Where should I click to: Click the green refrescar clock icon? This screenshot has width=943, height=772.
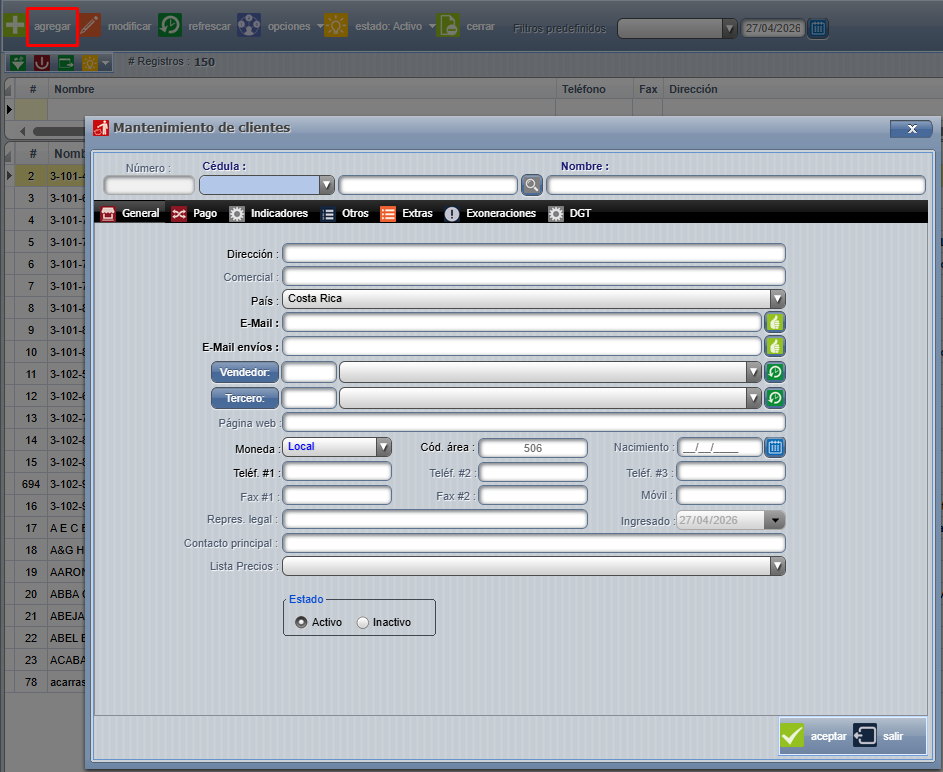170,26
